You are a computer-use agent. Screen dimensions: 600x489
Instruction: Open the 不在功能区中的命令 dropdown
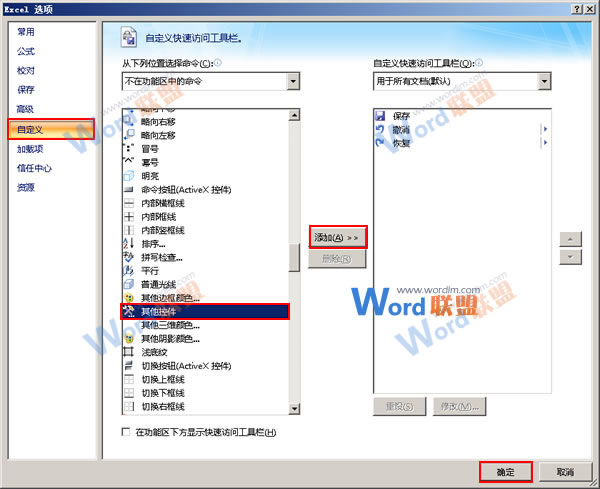(x=293, y=81)
